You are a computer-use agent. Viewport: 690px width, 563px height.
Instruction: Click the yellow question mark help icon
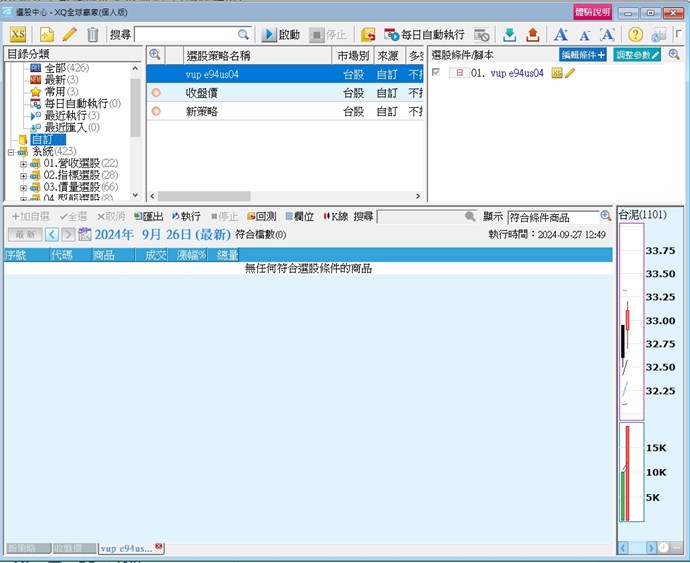[x=635, y=34]
